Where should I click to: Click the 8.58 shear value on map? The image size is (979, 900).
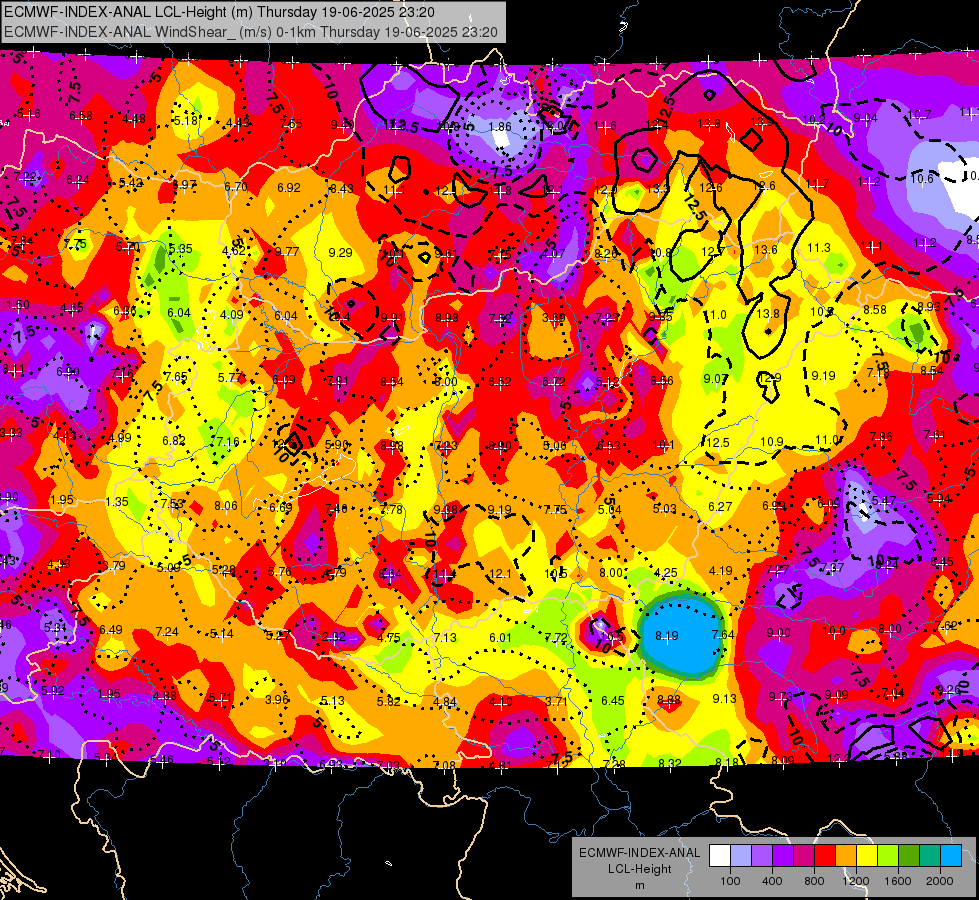(875, 310)
